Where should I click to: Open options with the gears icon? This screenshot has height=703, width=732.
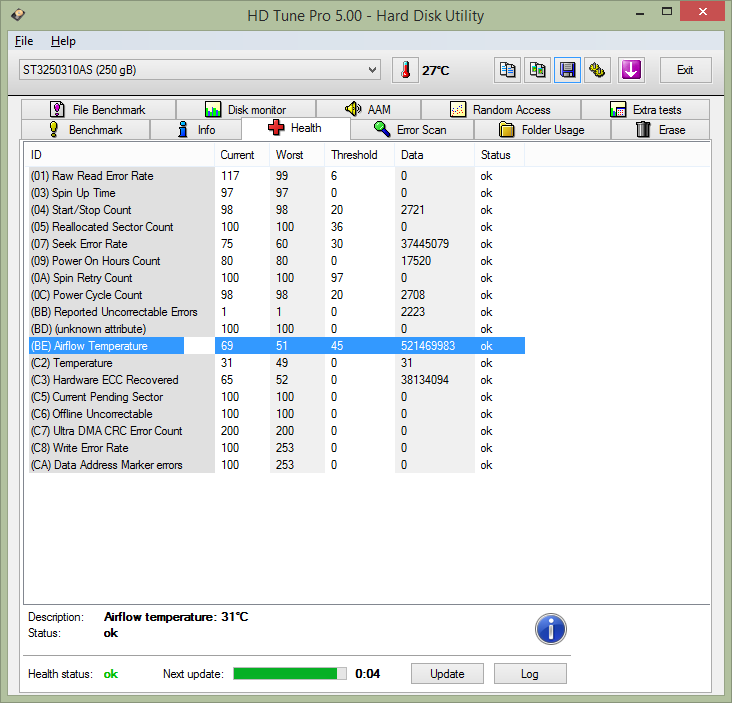(597, 70)
